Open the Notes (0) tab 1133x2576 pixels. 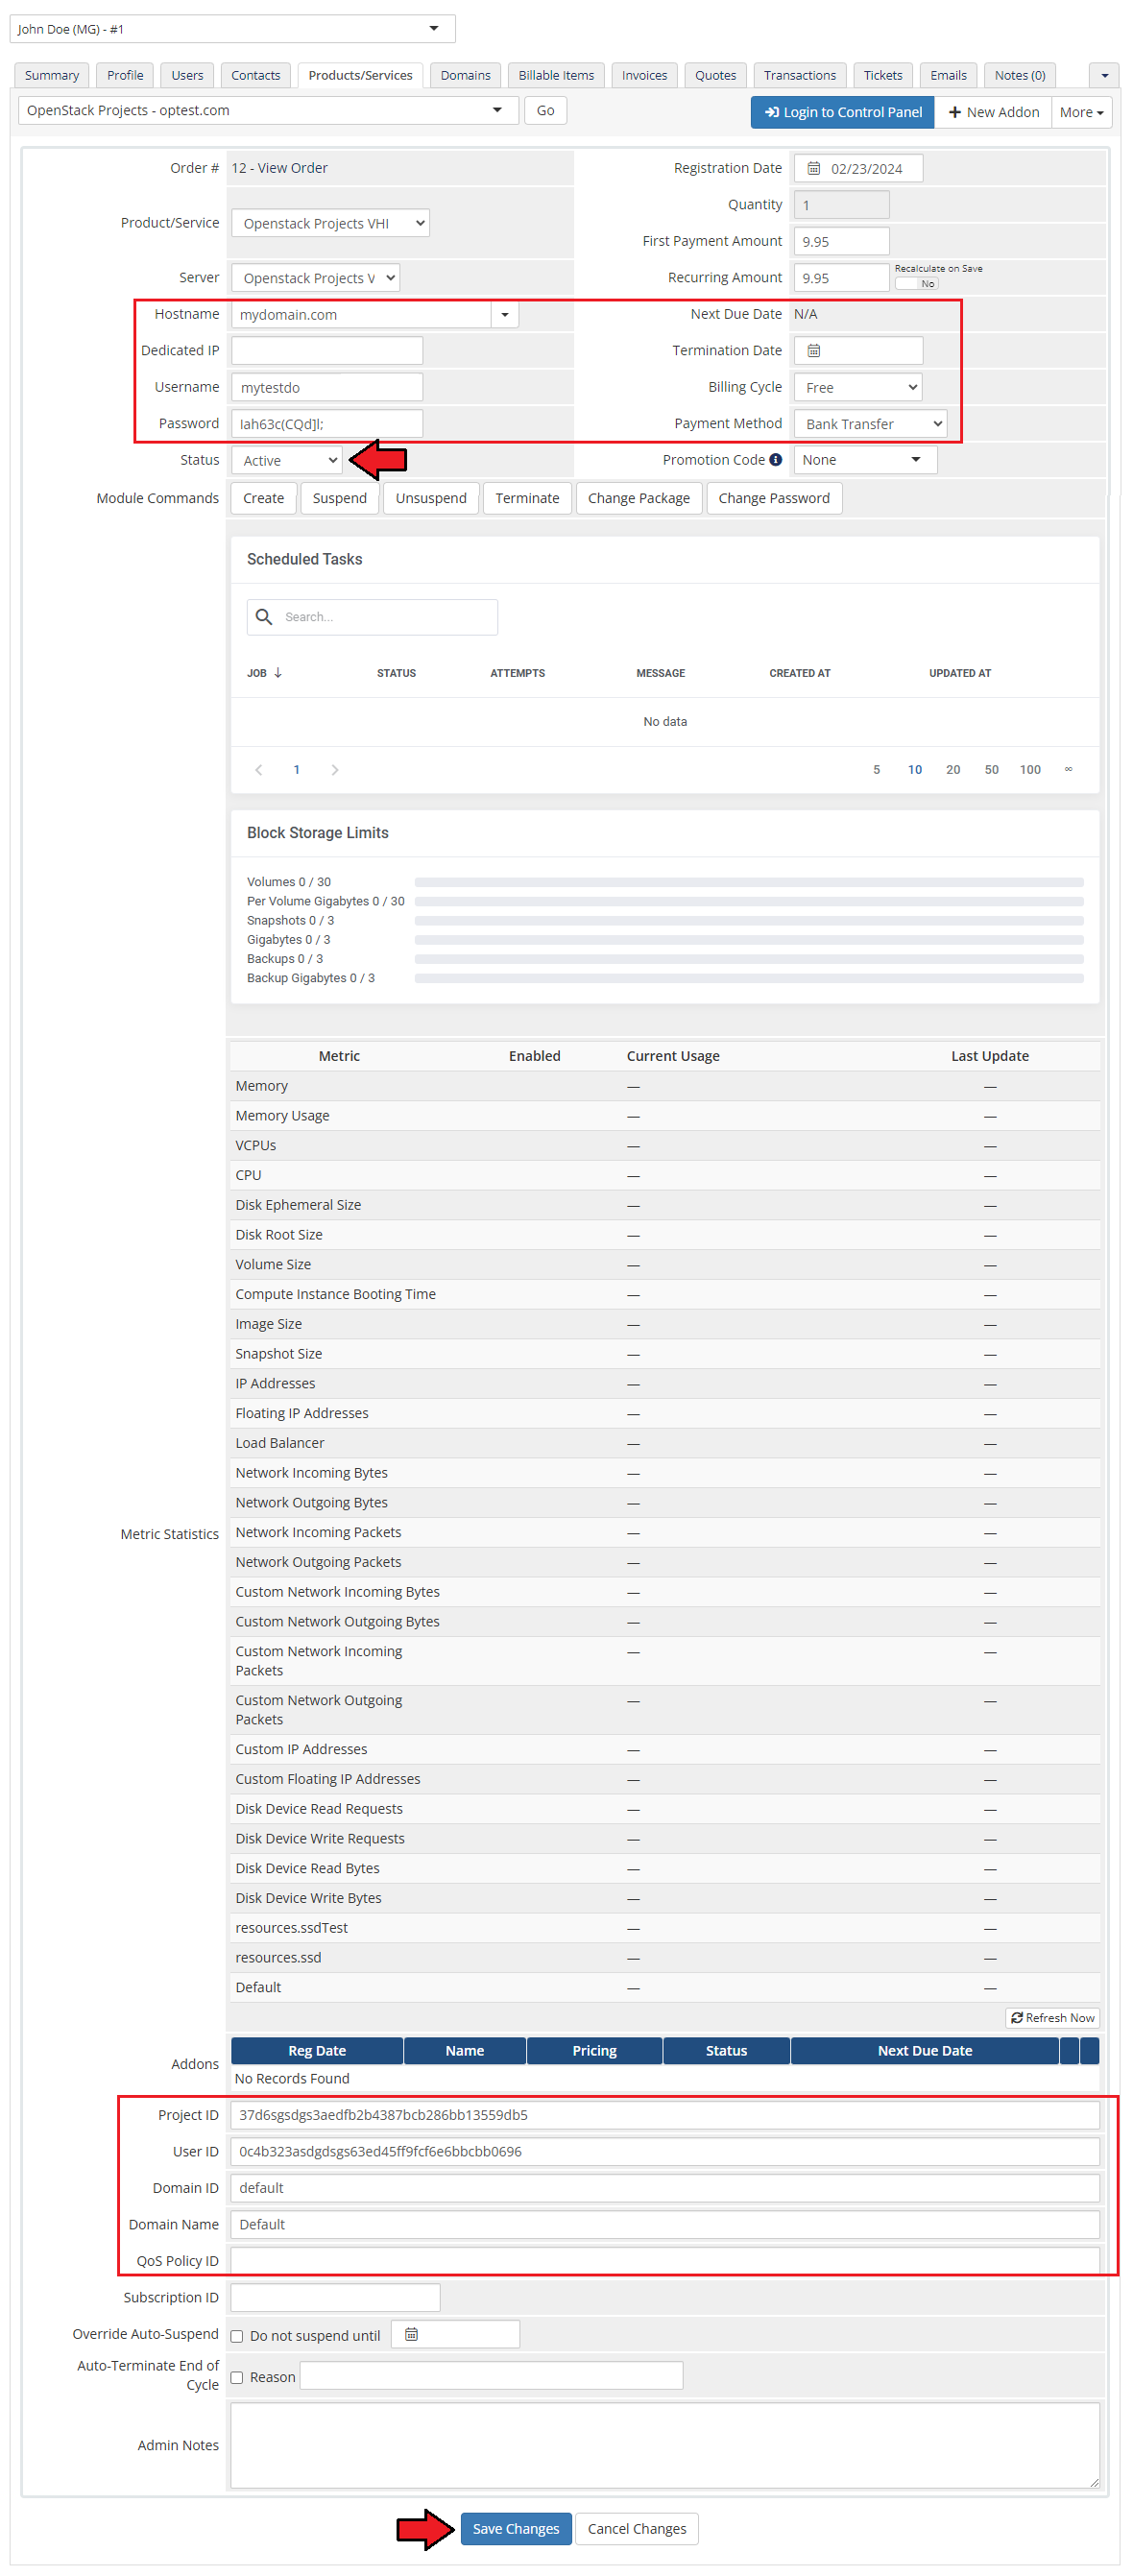[1020, 75]
